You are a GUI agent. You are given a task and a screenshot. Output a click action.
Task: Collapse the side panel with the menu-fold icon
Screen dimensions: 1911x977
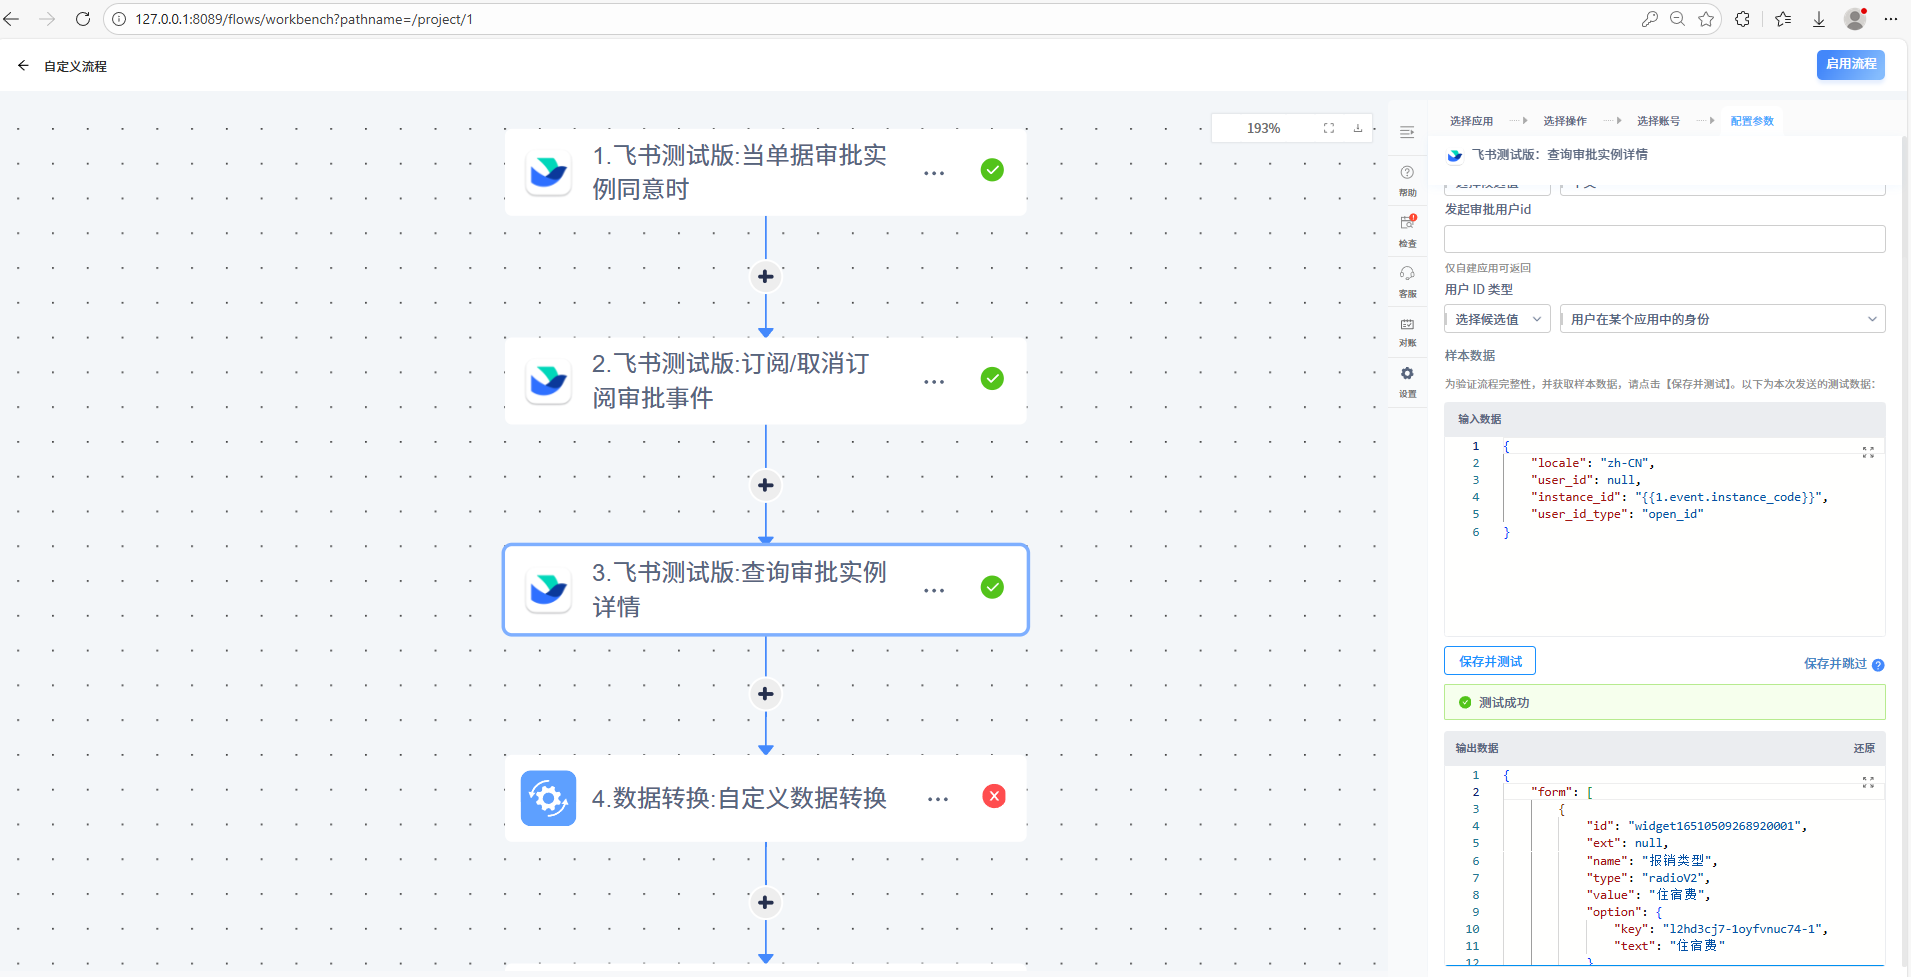coord(1407,132)
